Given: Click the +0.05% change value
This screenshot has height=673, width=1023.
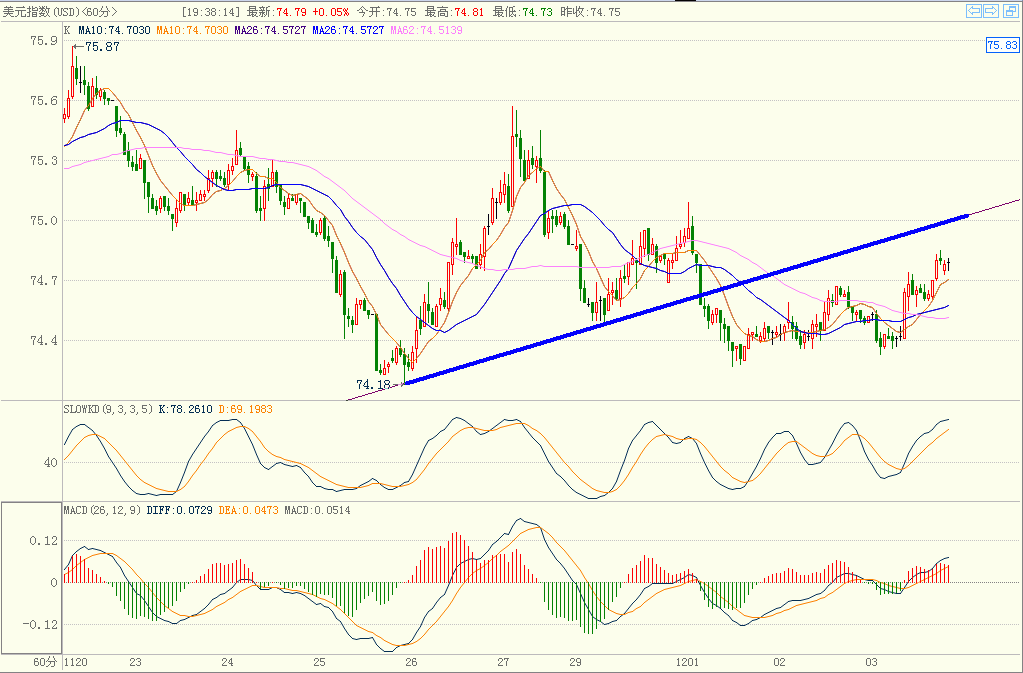Looking at the screenshot, I should [x=331, y=12].
